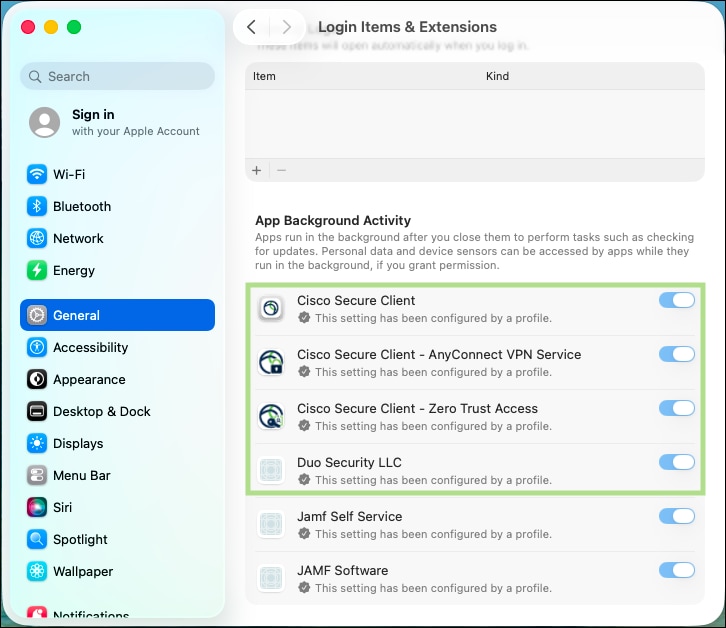The image size is (726, 628).
Task: Click the Network globe icon
Action: [x=37, y=239]
